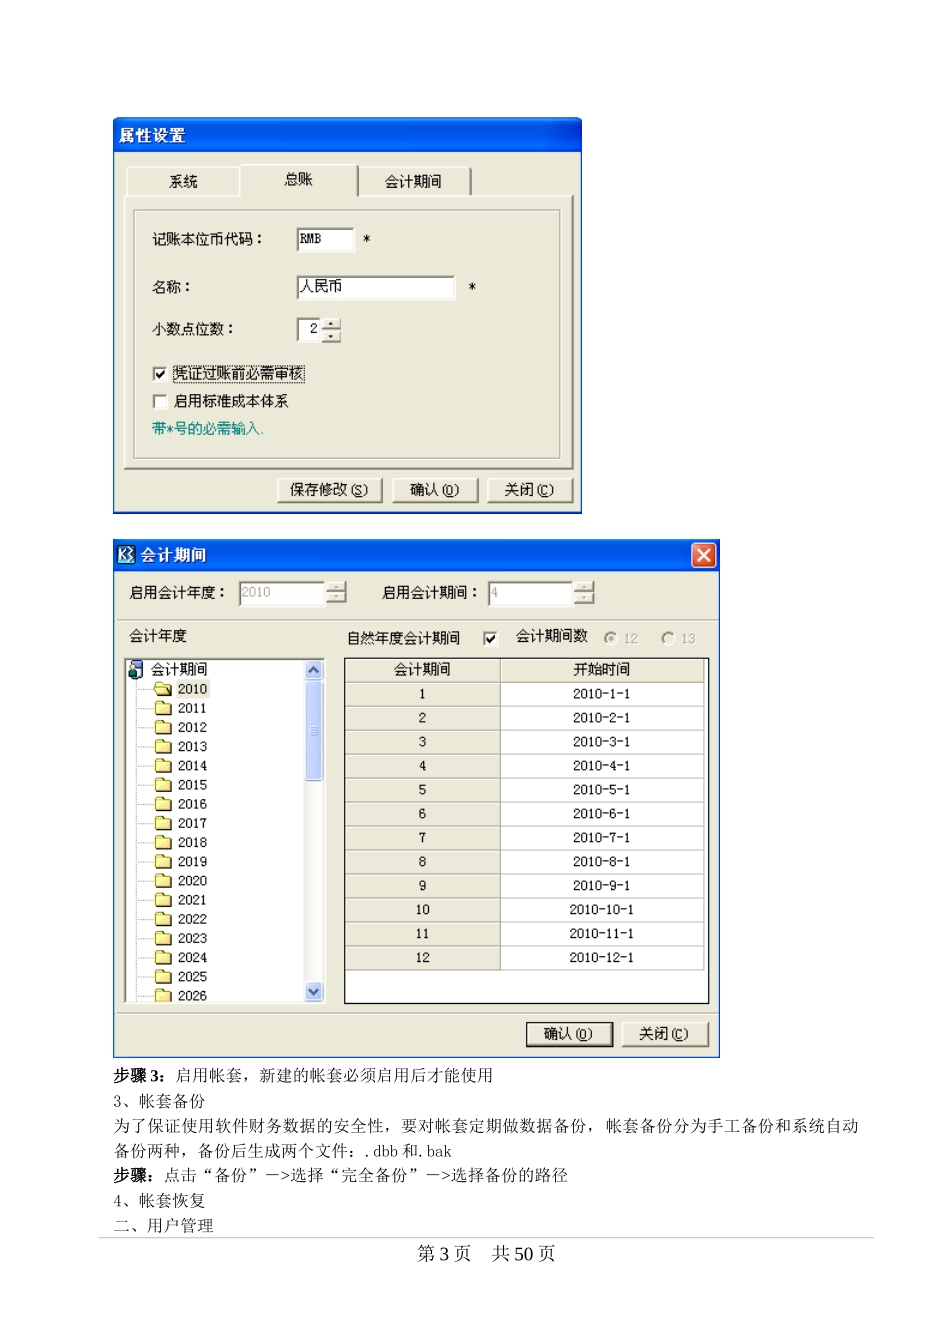This screenshot has height=1344, width=950.
Task: Increase 启用会计年度 with the up spinner
Action: 337,587
